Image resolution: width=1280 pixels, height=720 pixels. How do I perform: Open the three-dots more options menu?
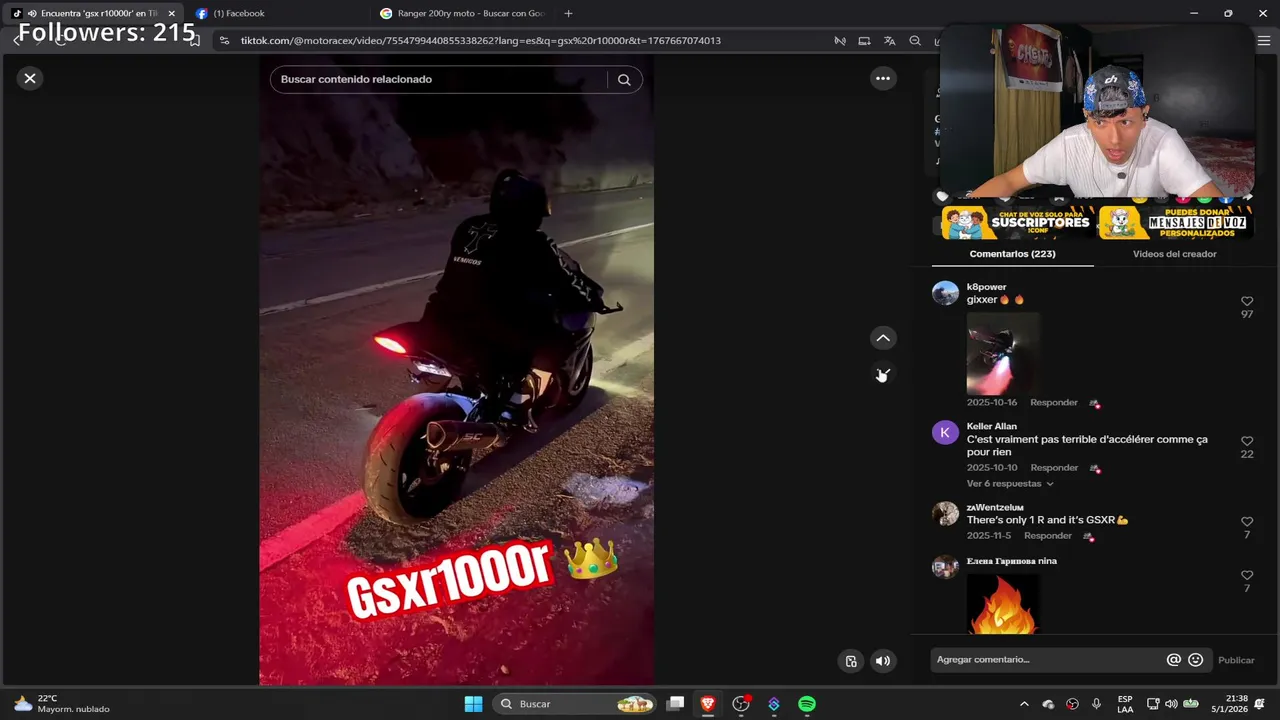883,78
